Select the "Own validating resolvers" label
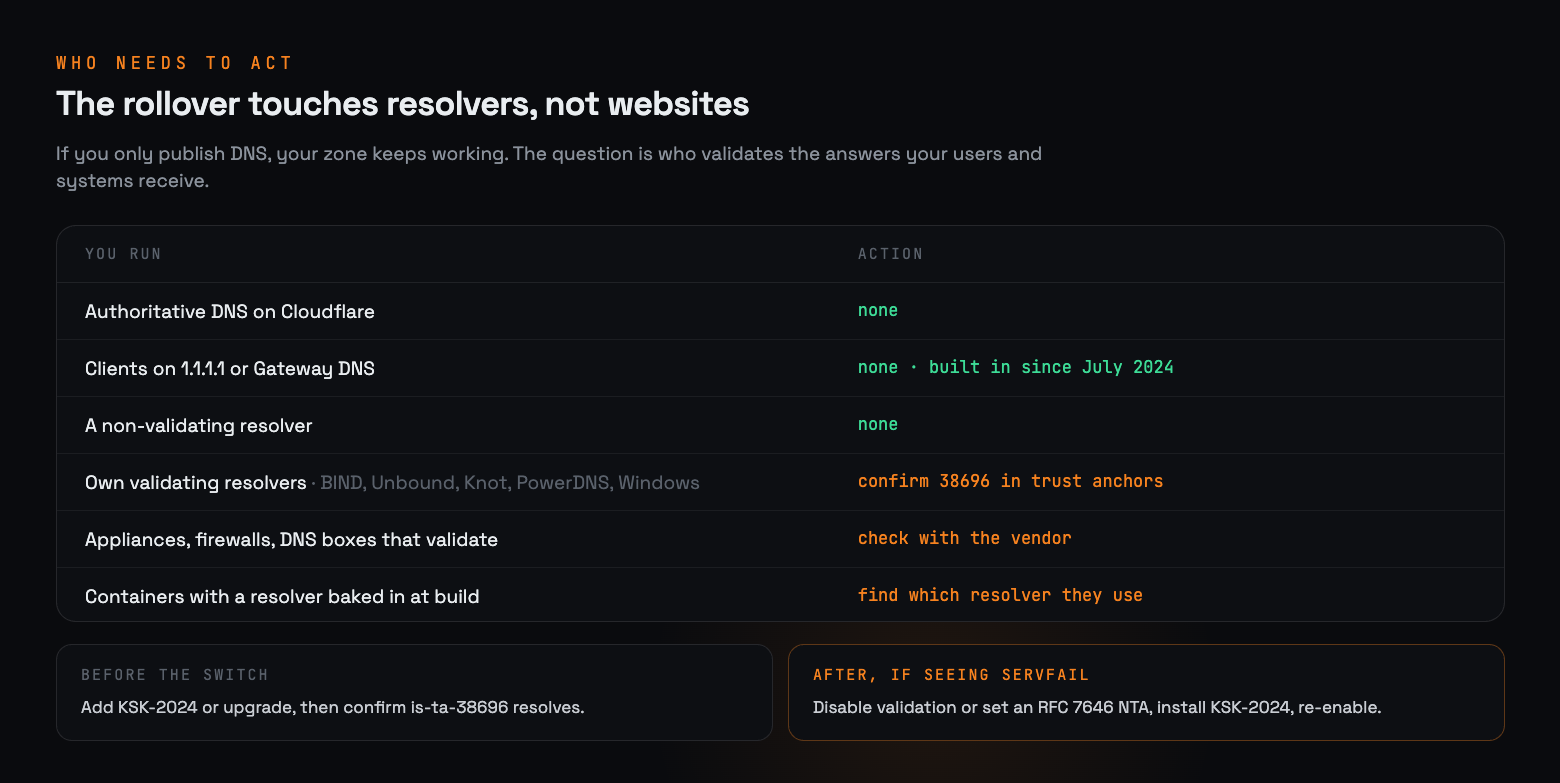The image size is (1560, 783). pos(196,482)
